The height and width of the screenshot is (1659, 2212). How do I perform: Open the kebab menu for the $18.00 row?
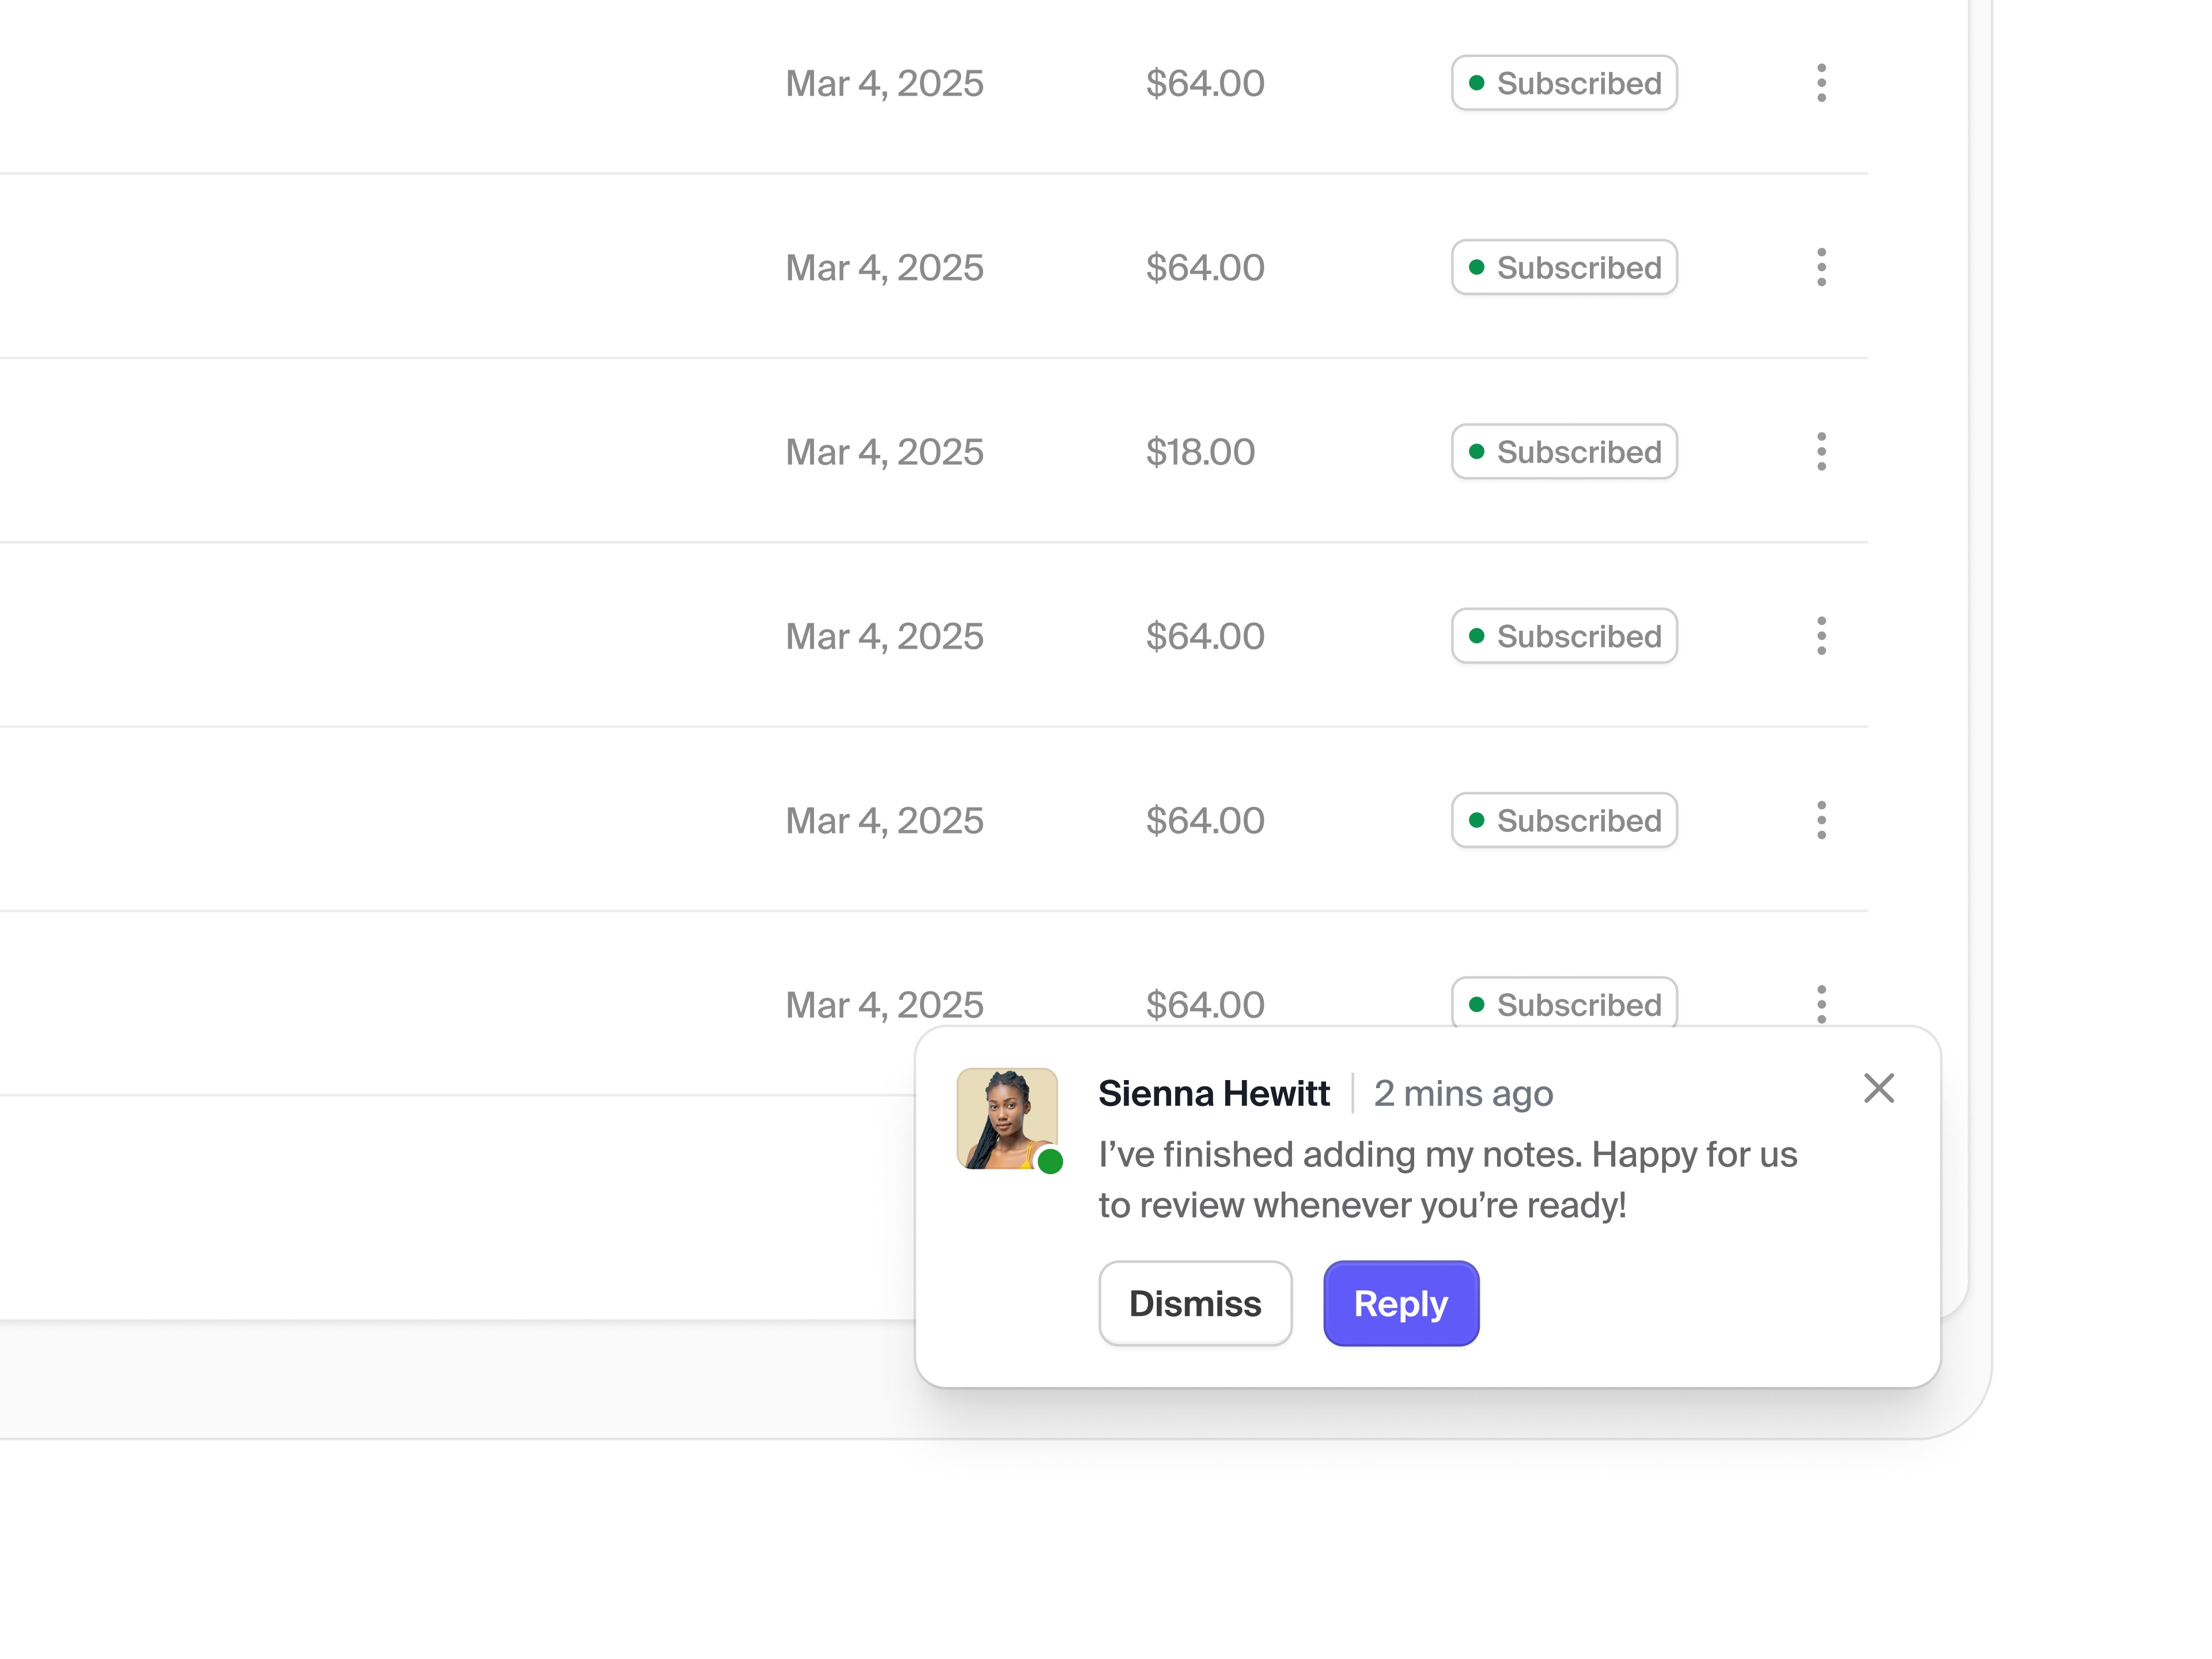pyautogui.click(x=1822, y=452)
